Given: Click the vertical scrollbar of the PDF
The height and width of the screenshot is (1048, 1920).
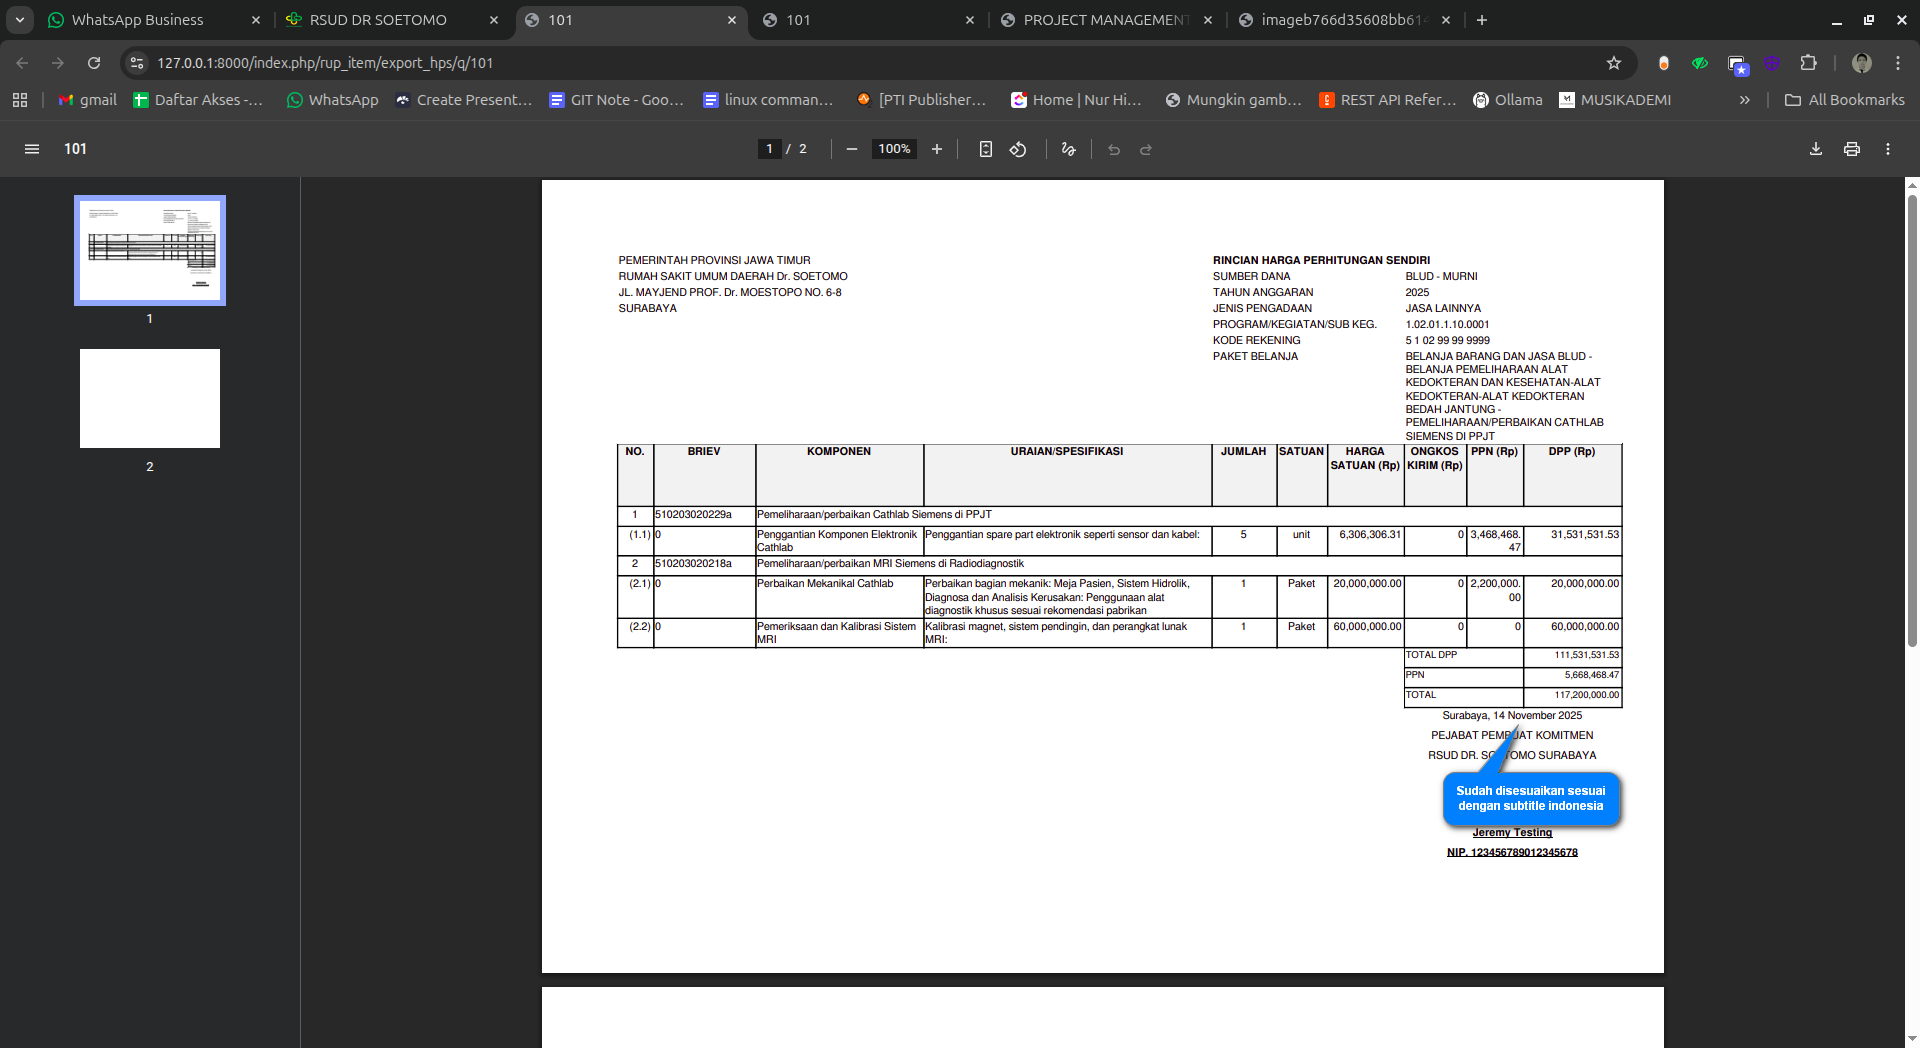Looking at the screenshot, I should [1912, 420].
